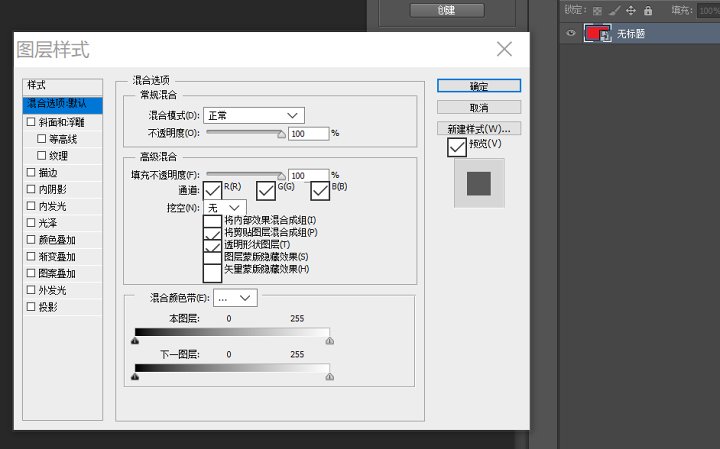Click the 无标题 layer thumbnail

(x=598, y=34)
